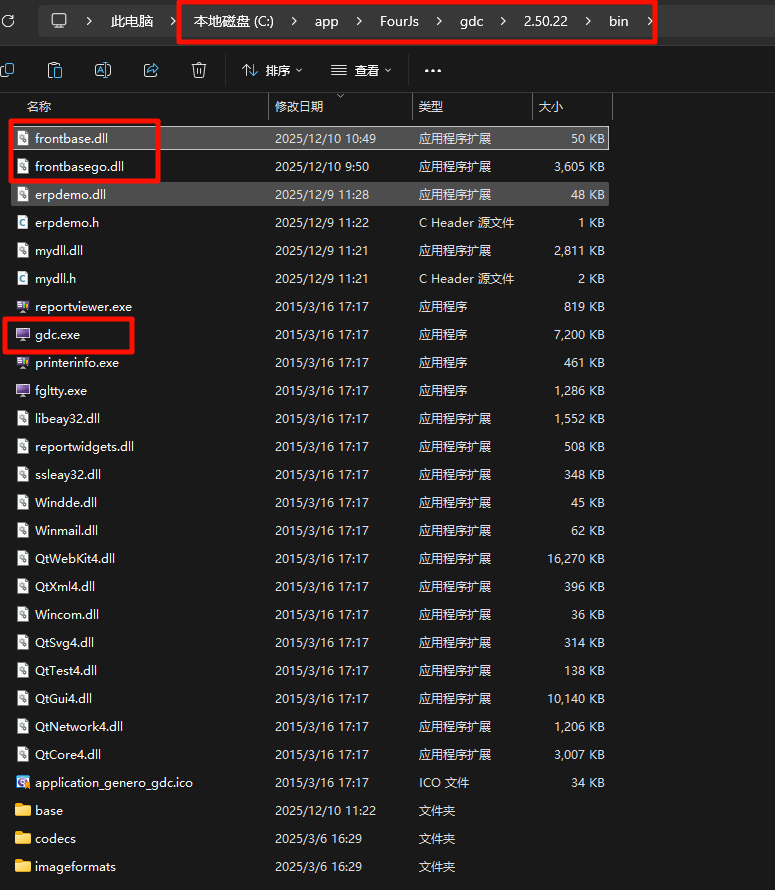Go to app breadcrumb folder
Image resolution: width=775 pixels, height=890 pixels.
pos(326,21)
